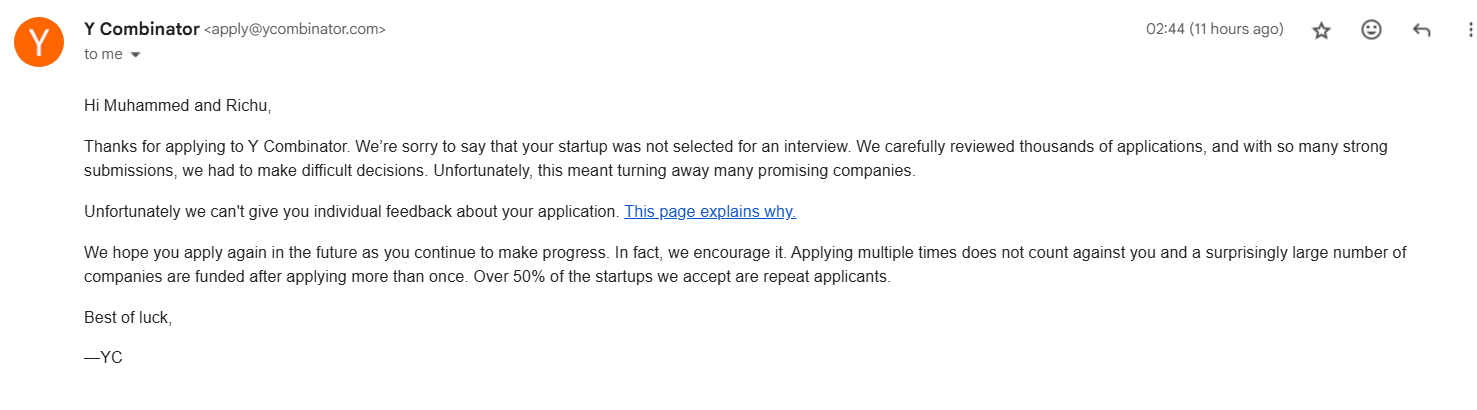Star this Y Combinator email
This screenshot has height=410, width=1477.
[x=1321, y=31]
